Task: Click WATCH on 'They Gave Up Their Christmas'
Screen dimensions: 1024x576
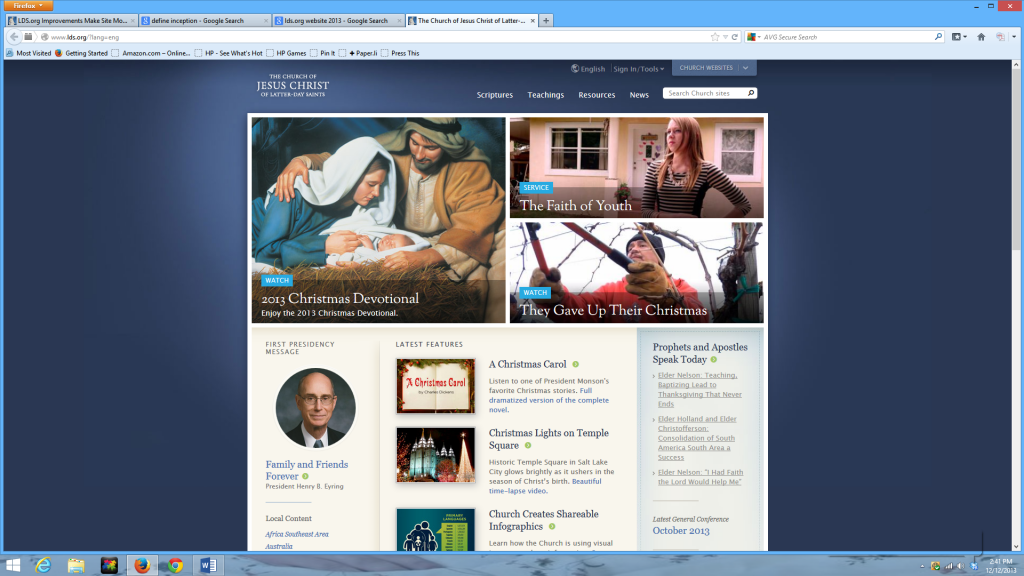Action: [x=534, y=292]
